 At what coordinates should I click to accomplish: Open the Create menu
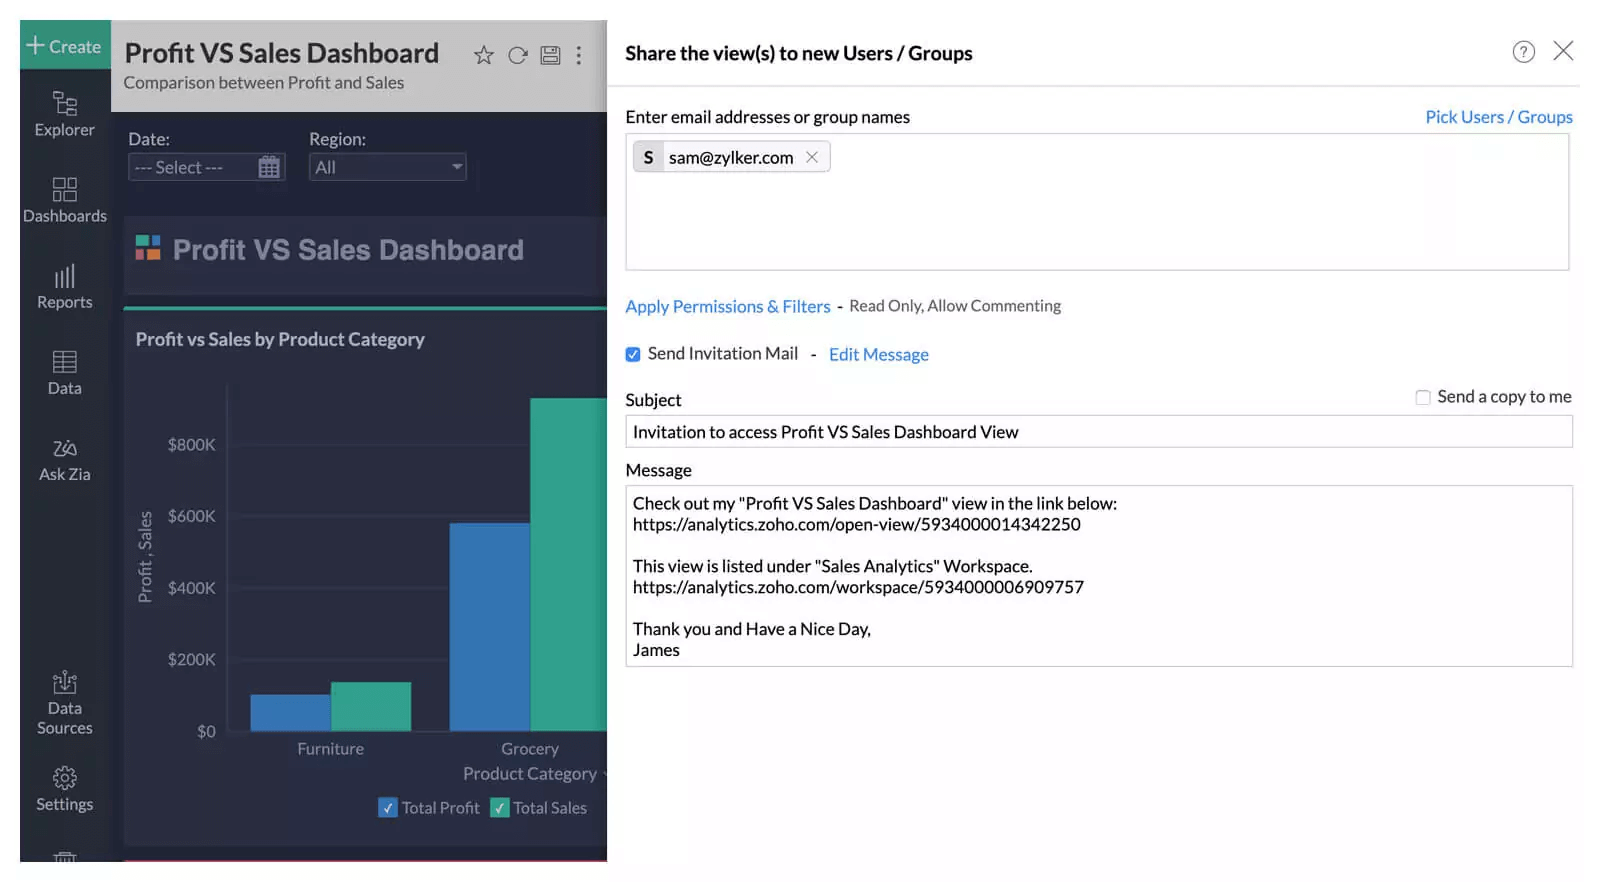tap(64, 46)
